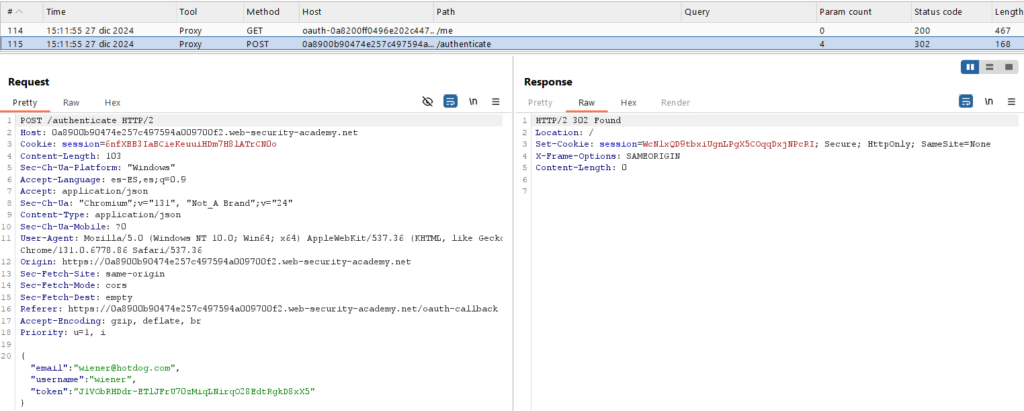Screen dimensions: 1024x411
Task: Click the Accept-Encoding gzip header line
Action: [110, 320]
